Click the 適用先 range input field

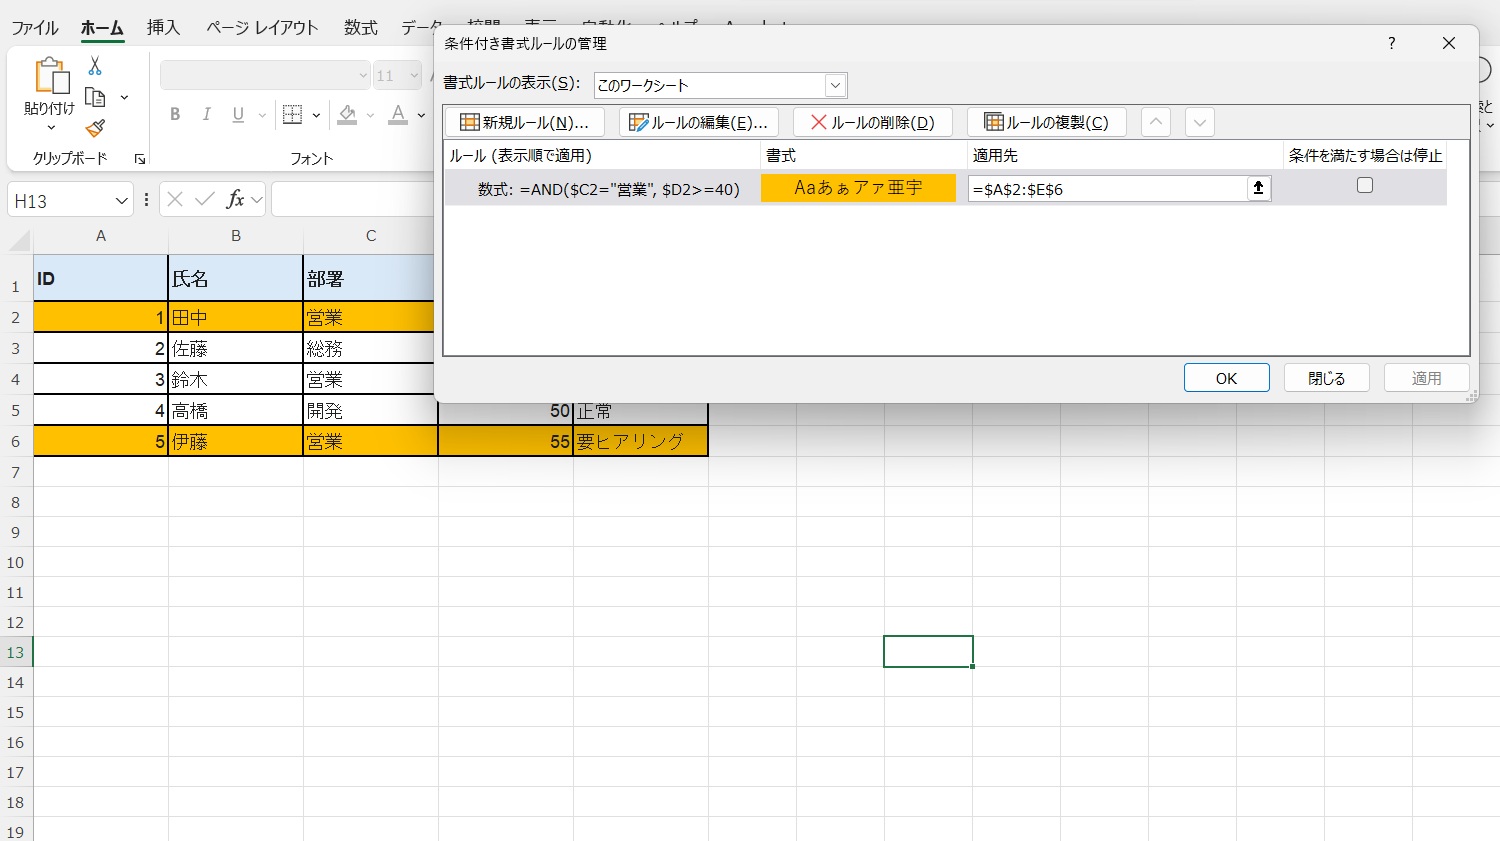1105,189
